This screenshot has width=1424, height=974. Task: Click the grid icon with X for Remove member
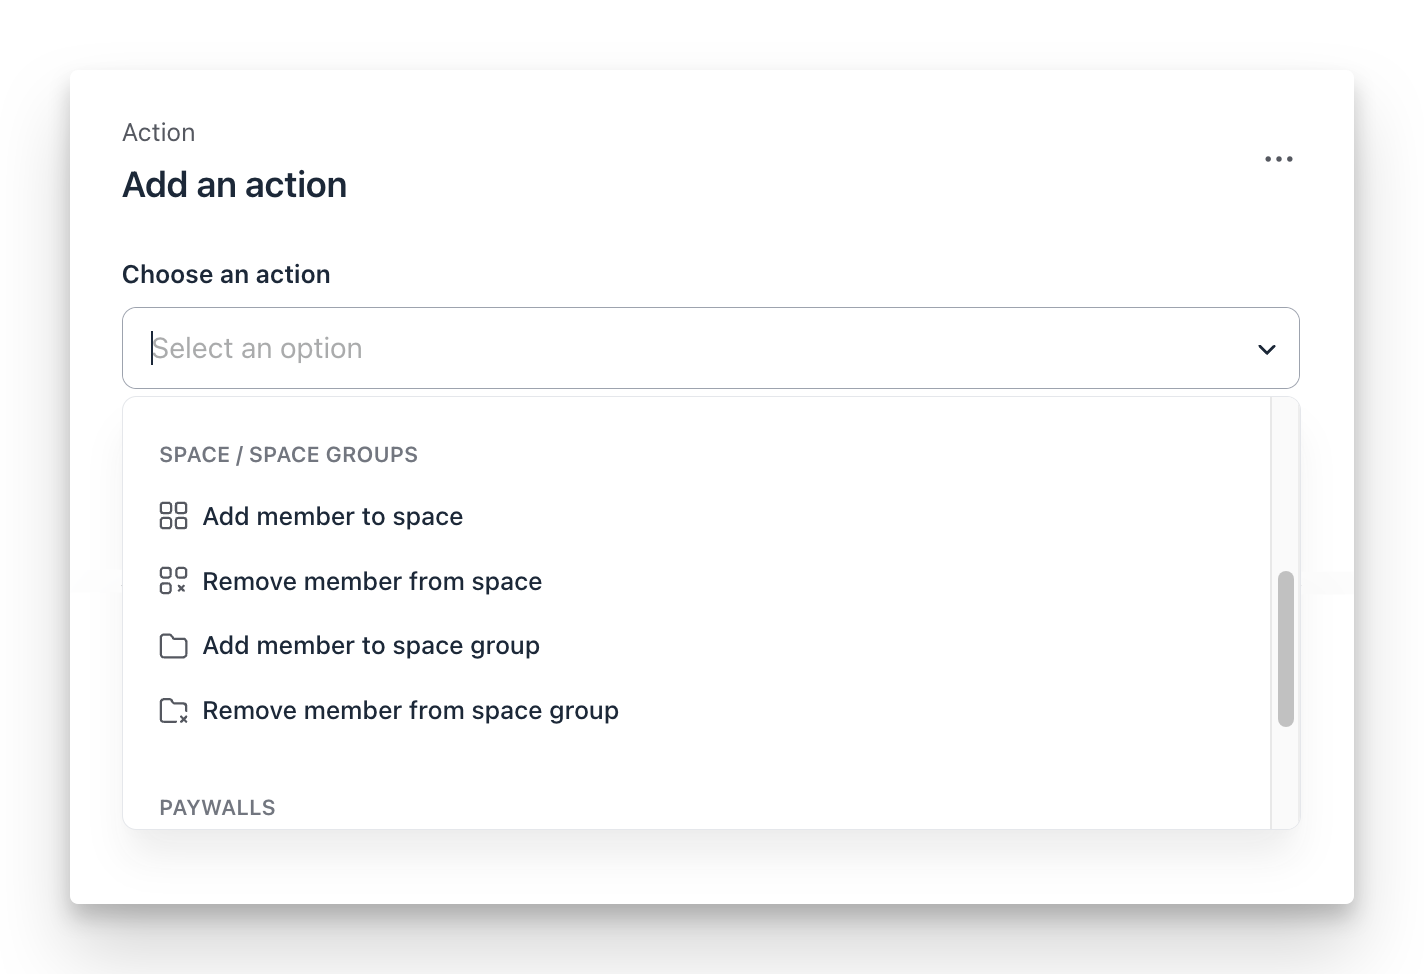click(173, 580)
